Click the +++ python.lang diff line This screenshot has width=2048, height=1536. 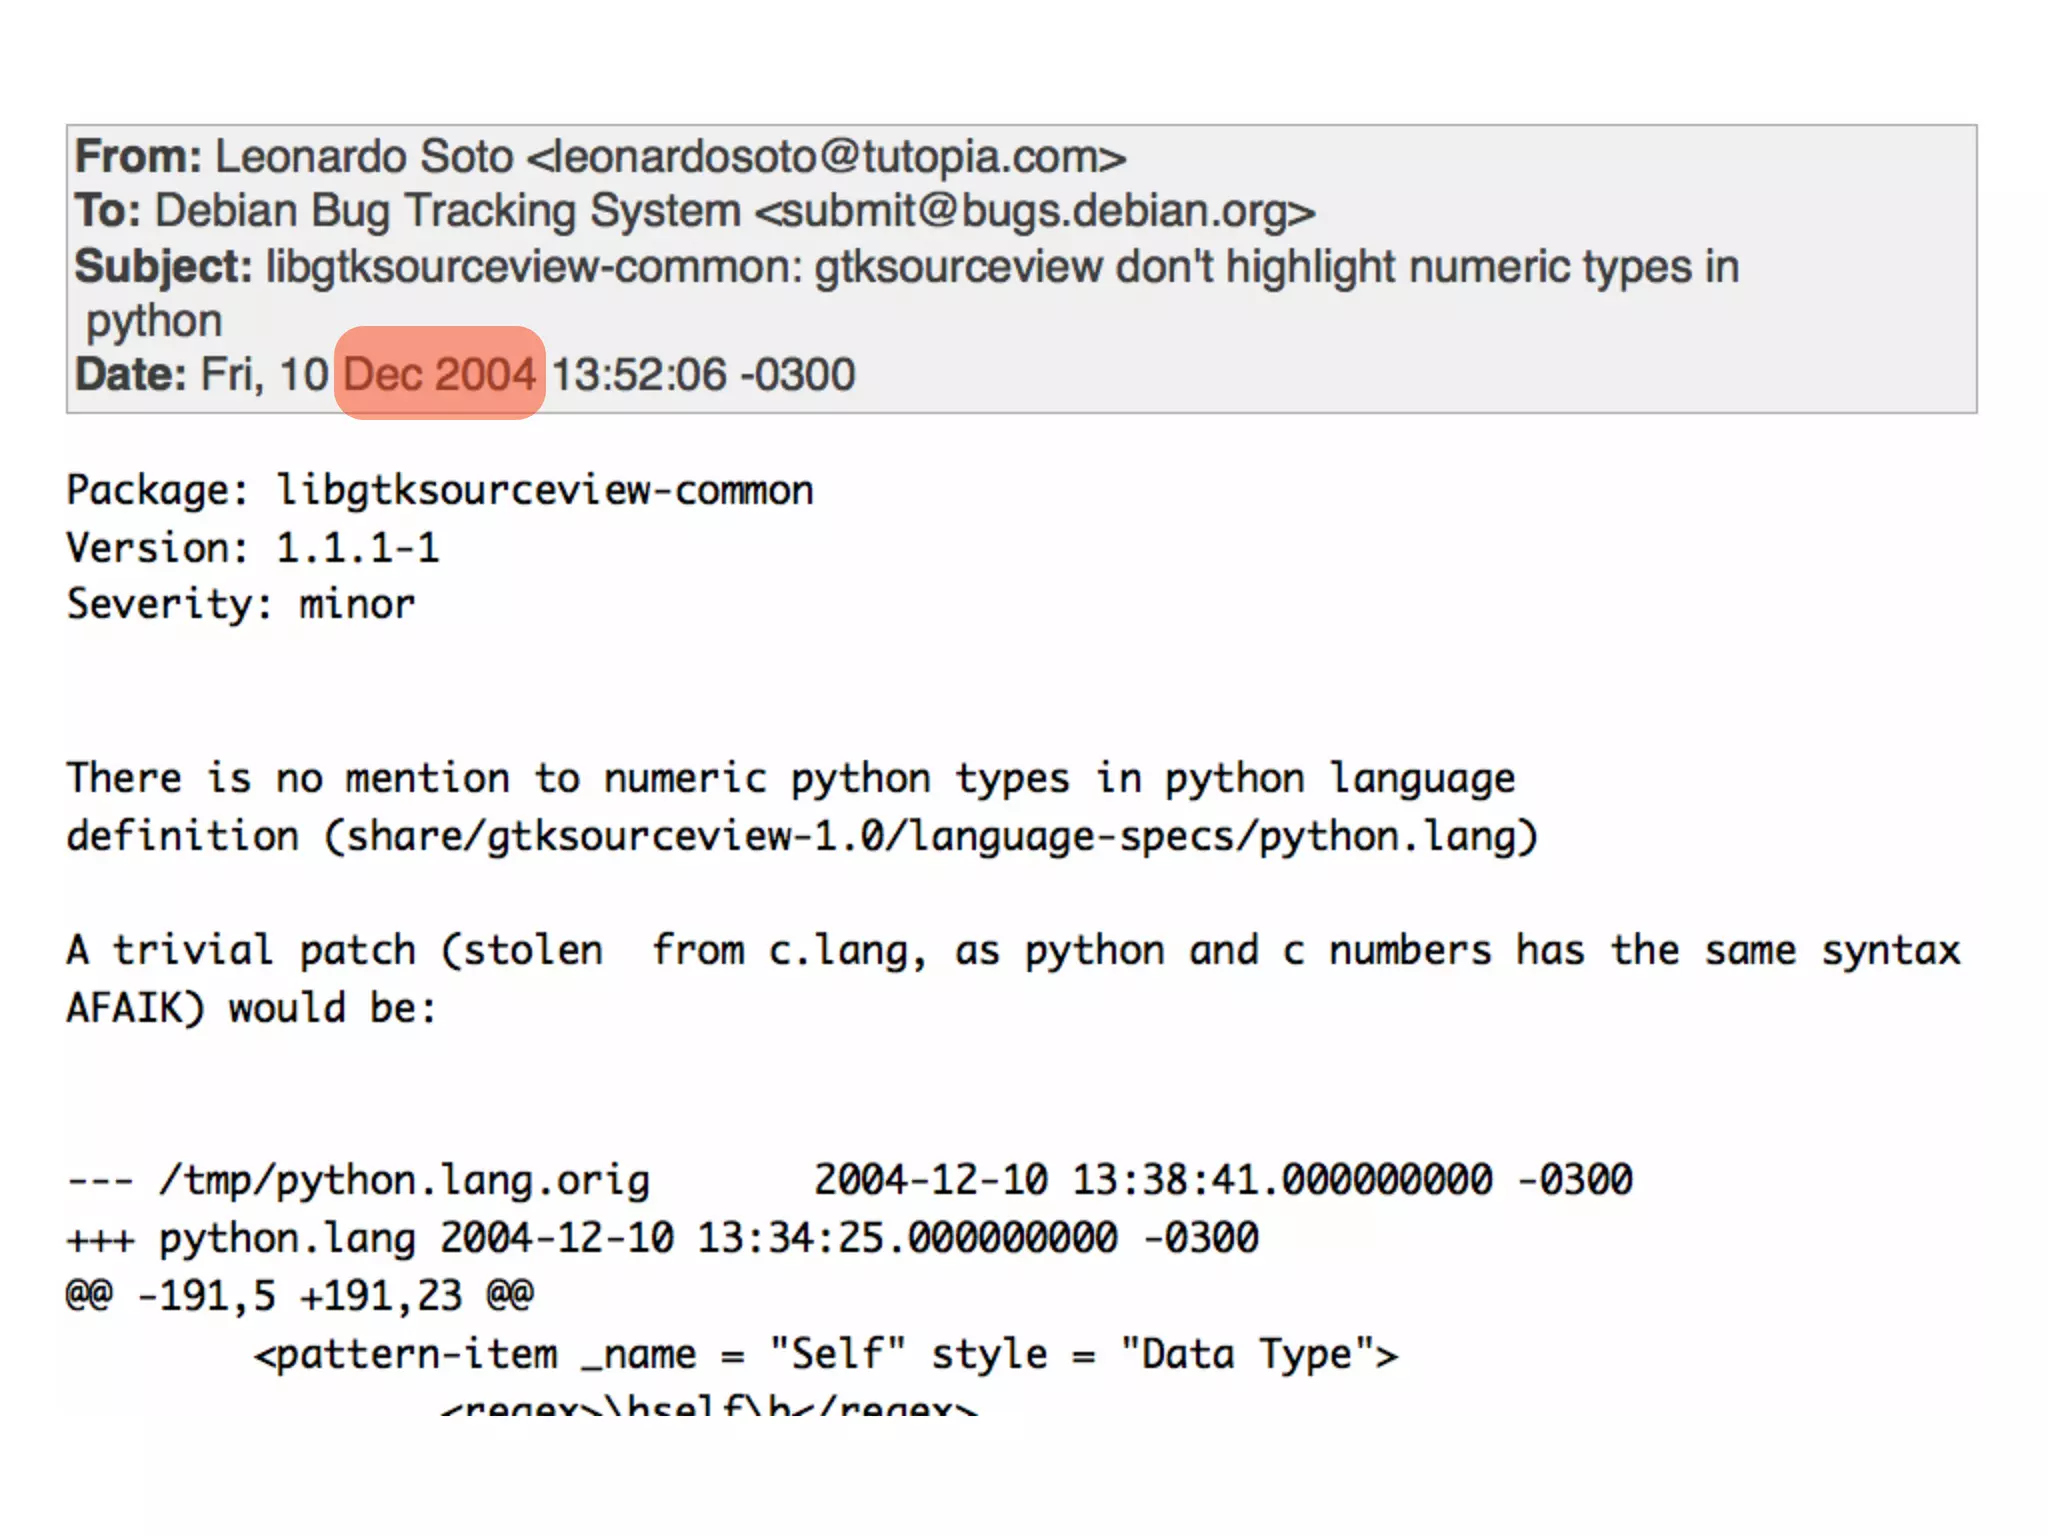point(287,1238)
